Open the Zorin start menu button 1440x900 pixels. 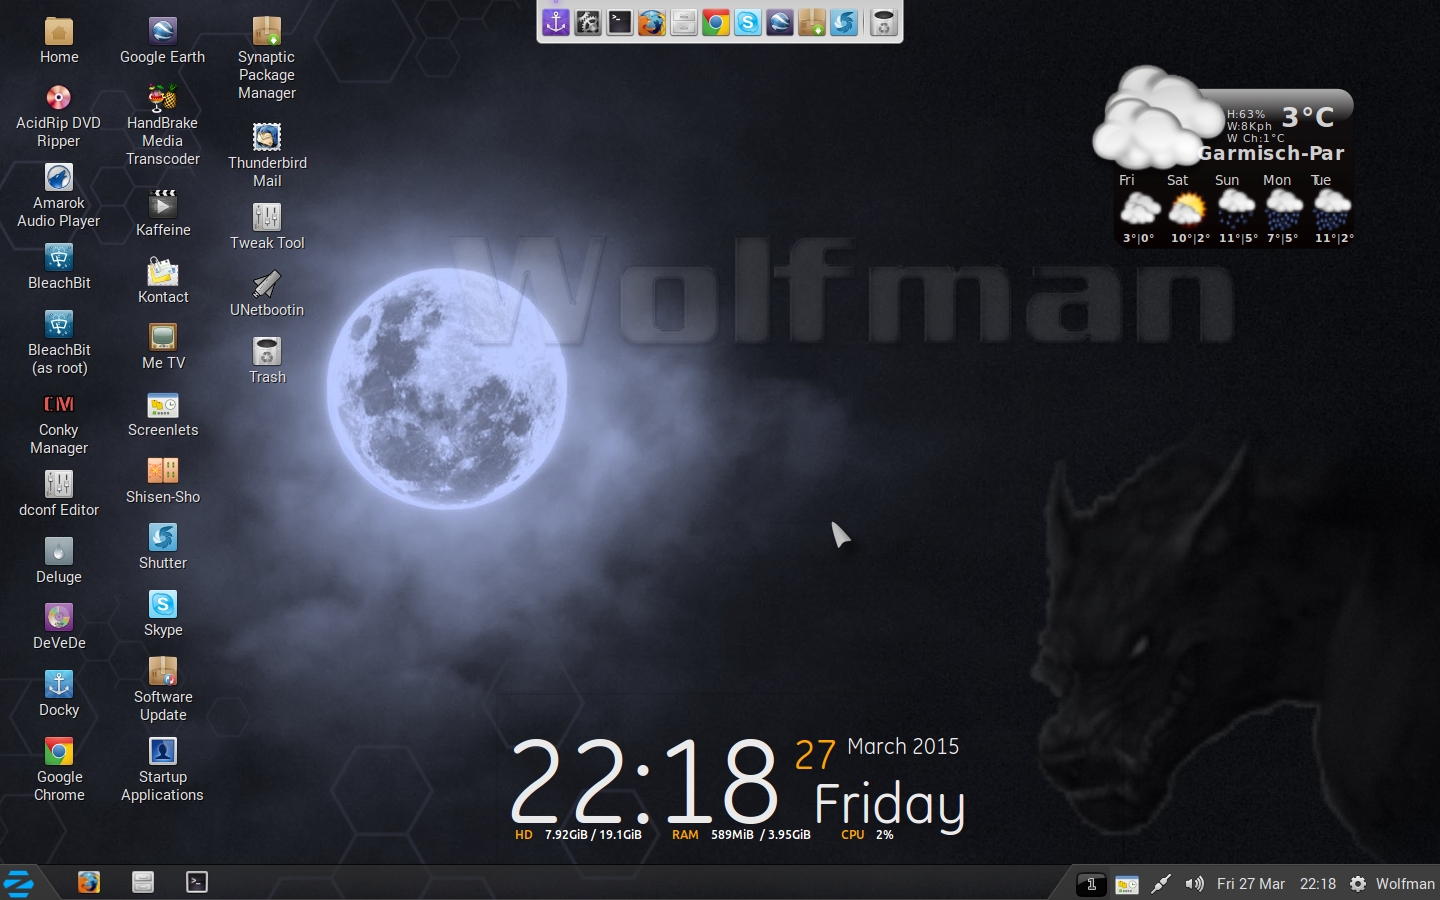point(19,883)
